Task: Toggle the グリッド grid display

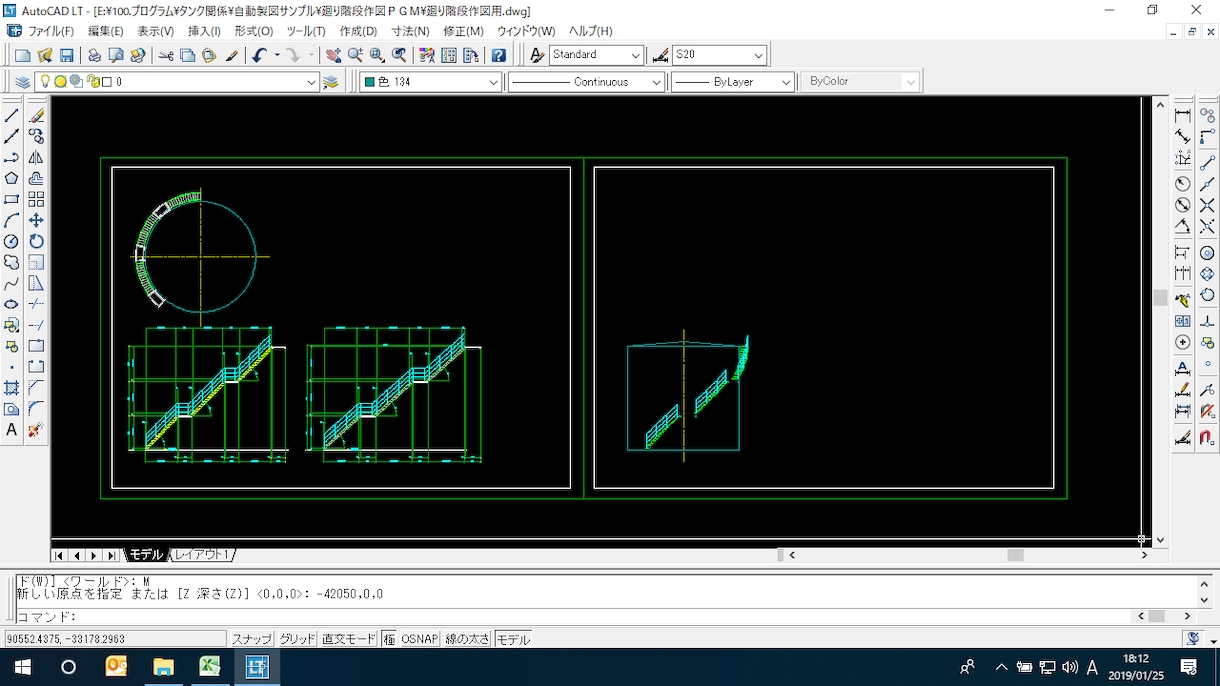Action: click(297, 639)
